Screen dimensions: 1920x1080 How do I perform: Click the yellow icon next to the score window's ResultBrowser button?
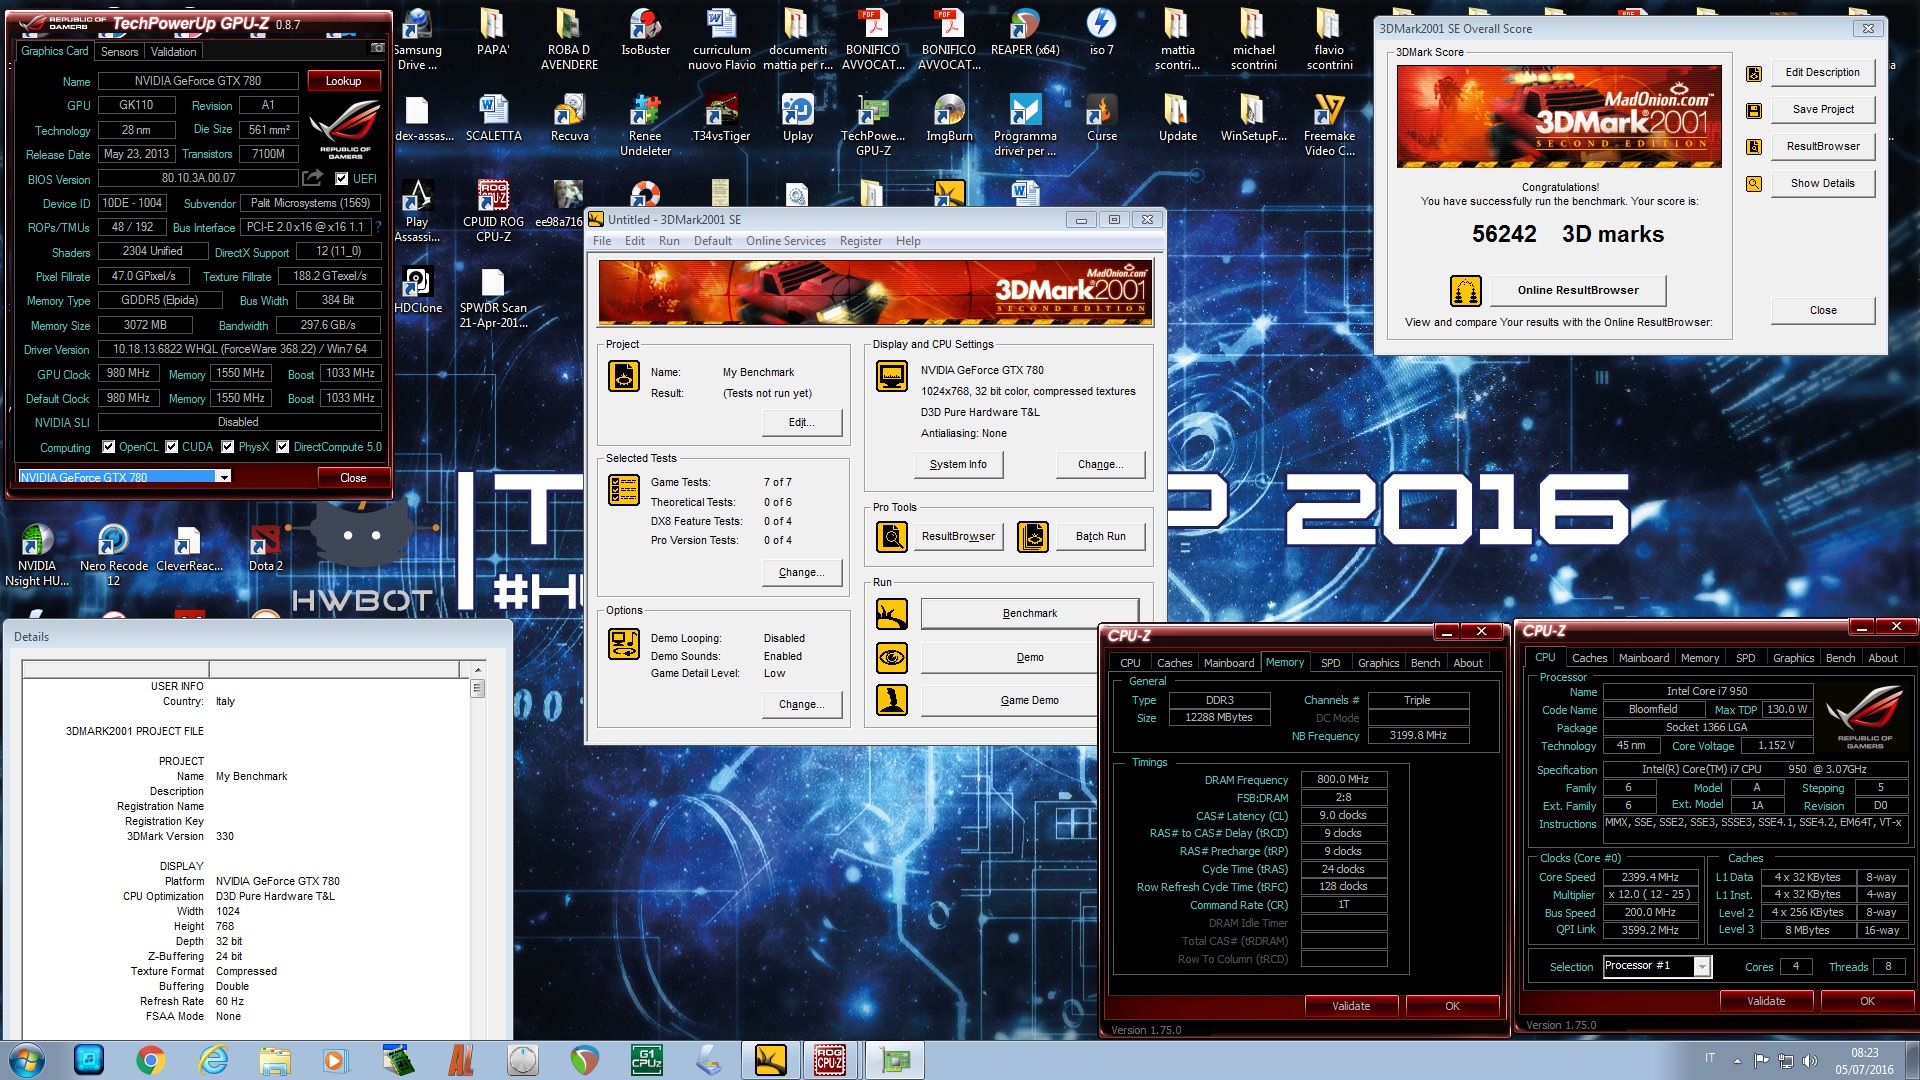click(1753, 147)
